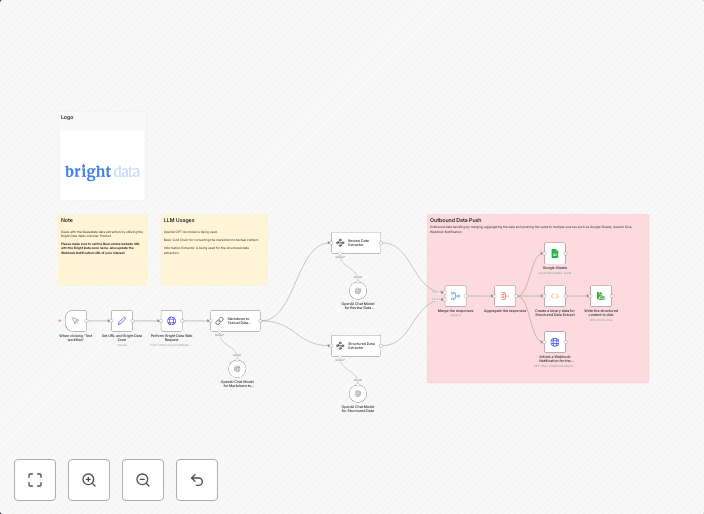Open the Create a binary data code node
The width and height of the screenshot is (704, 514).
click(x=554, y=296)
